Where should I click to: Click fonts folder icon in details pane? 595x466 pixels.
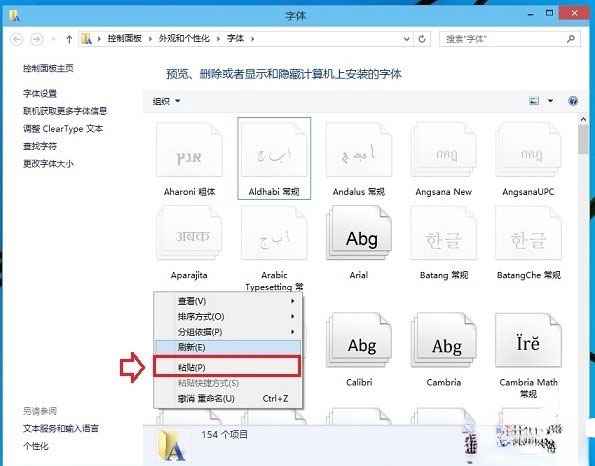[172, 445]
